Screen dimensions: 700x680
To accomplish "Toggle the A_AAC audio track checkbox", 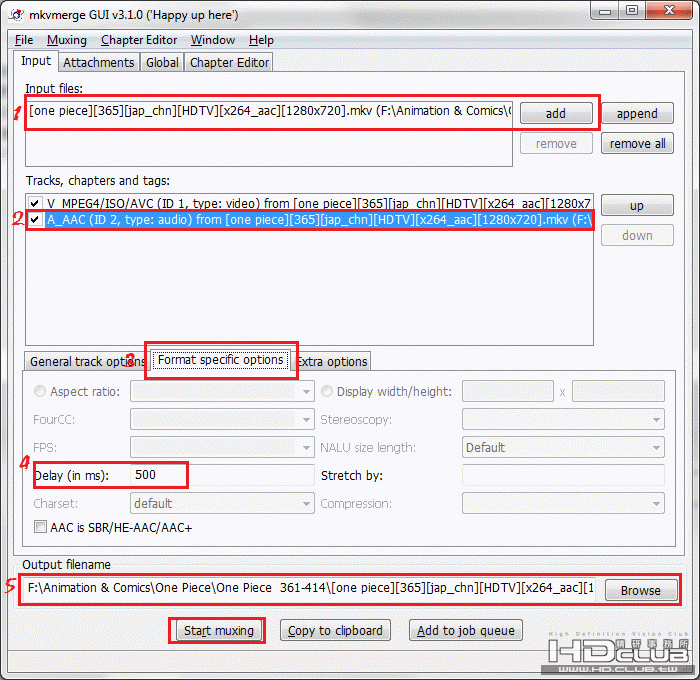I will 35,220.
